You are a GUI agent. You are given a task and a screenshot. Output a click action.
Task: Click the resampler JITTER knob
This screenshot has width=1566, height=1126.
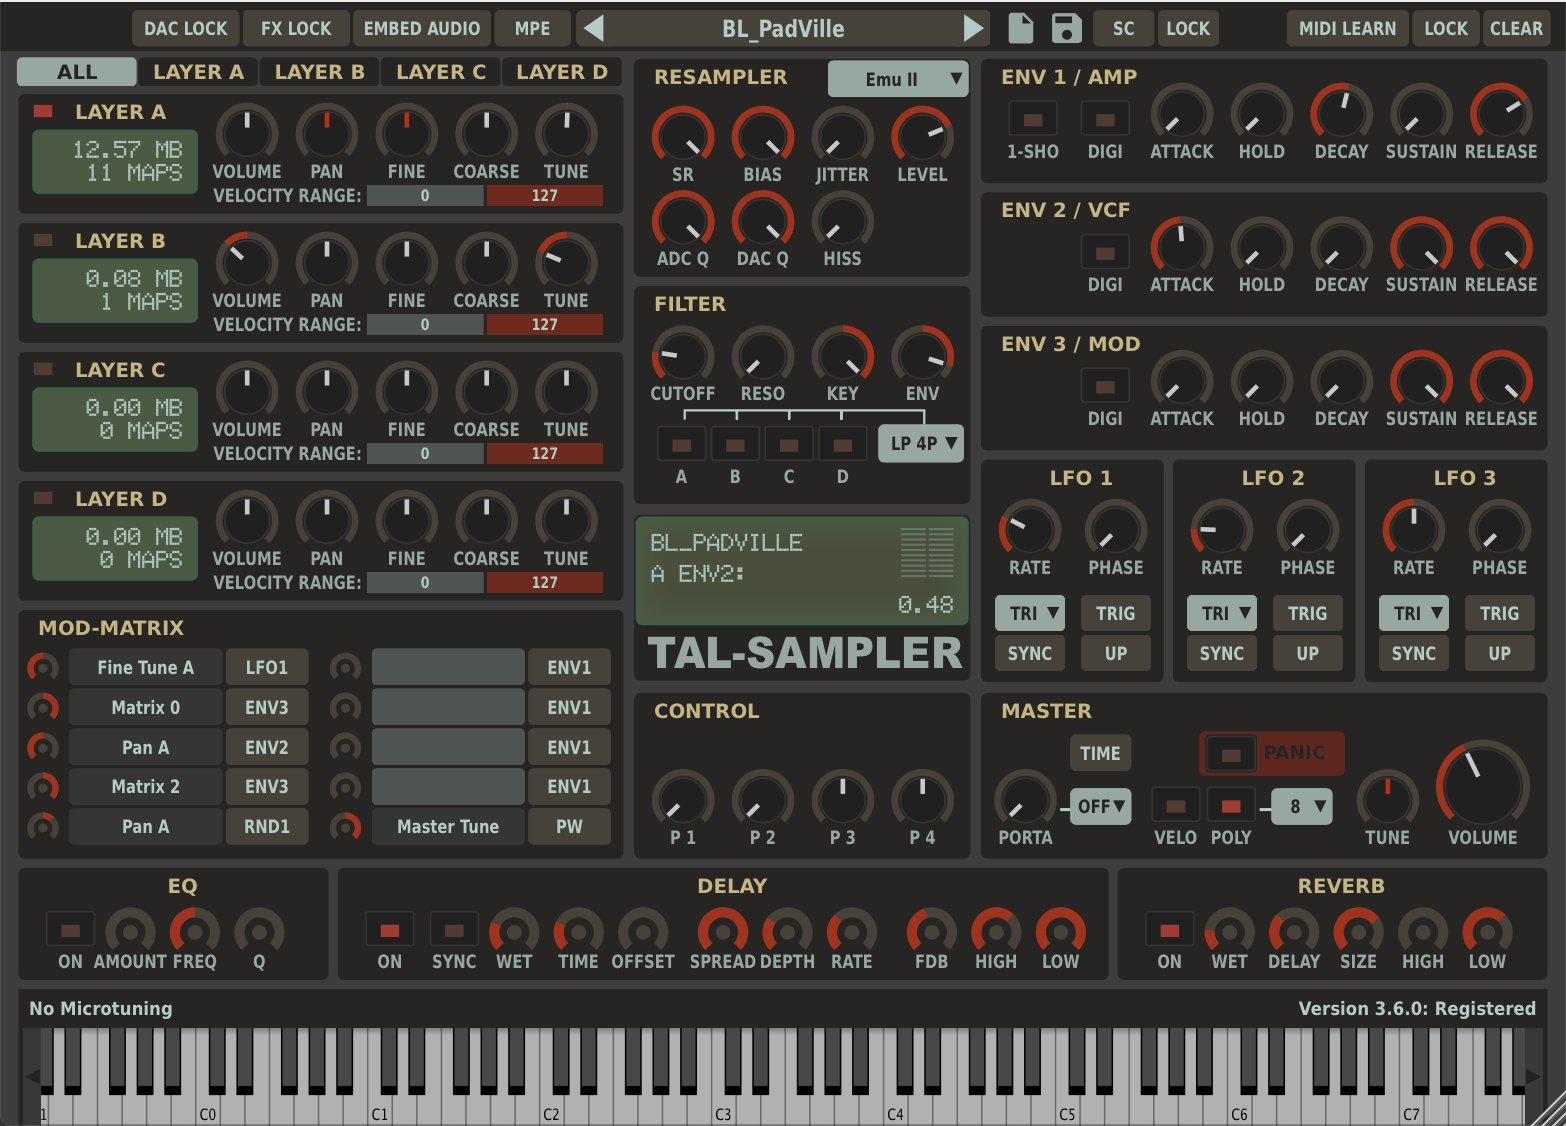[842, 137]
